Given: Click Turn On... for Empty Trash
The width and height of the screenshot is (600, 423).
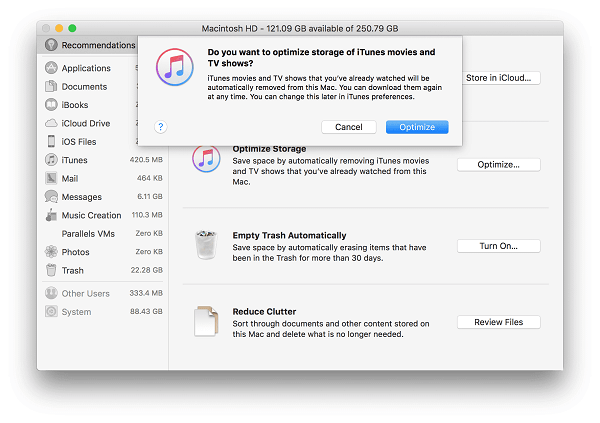Looking at the screenshot, I should pos(499,246).
